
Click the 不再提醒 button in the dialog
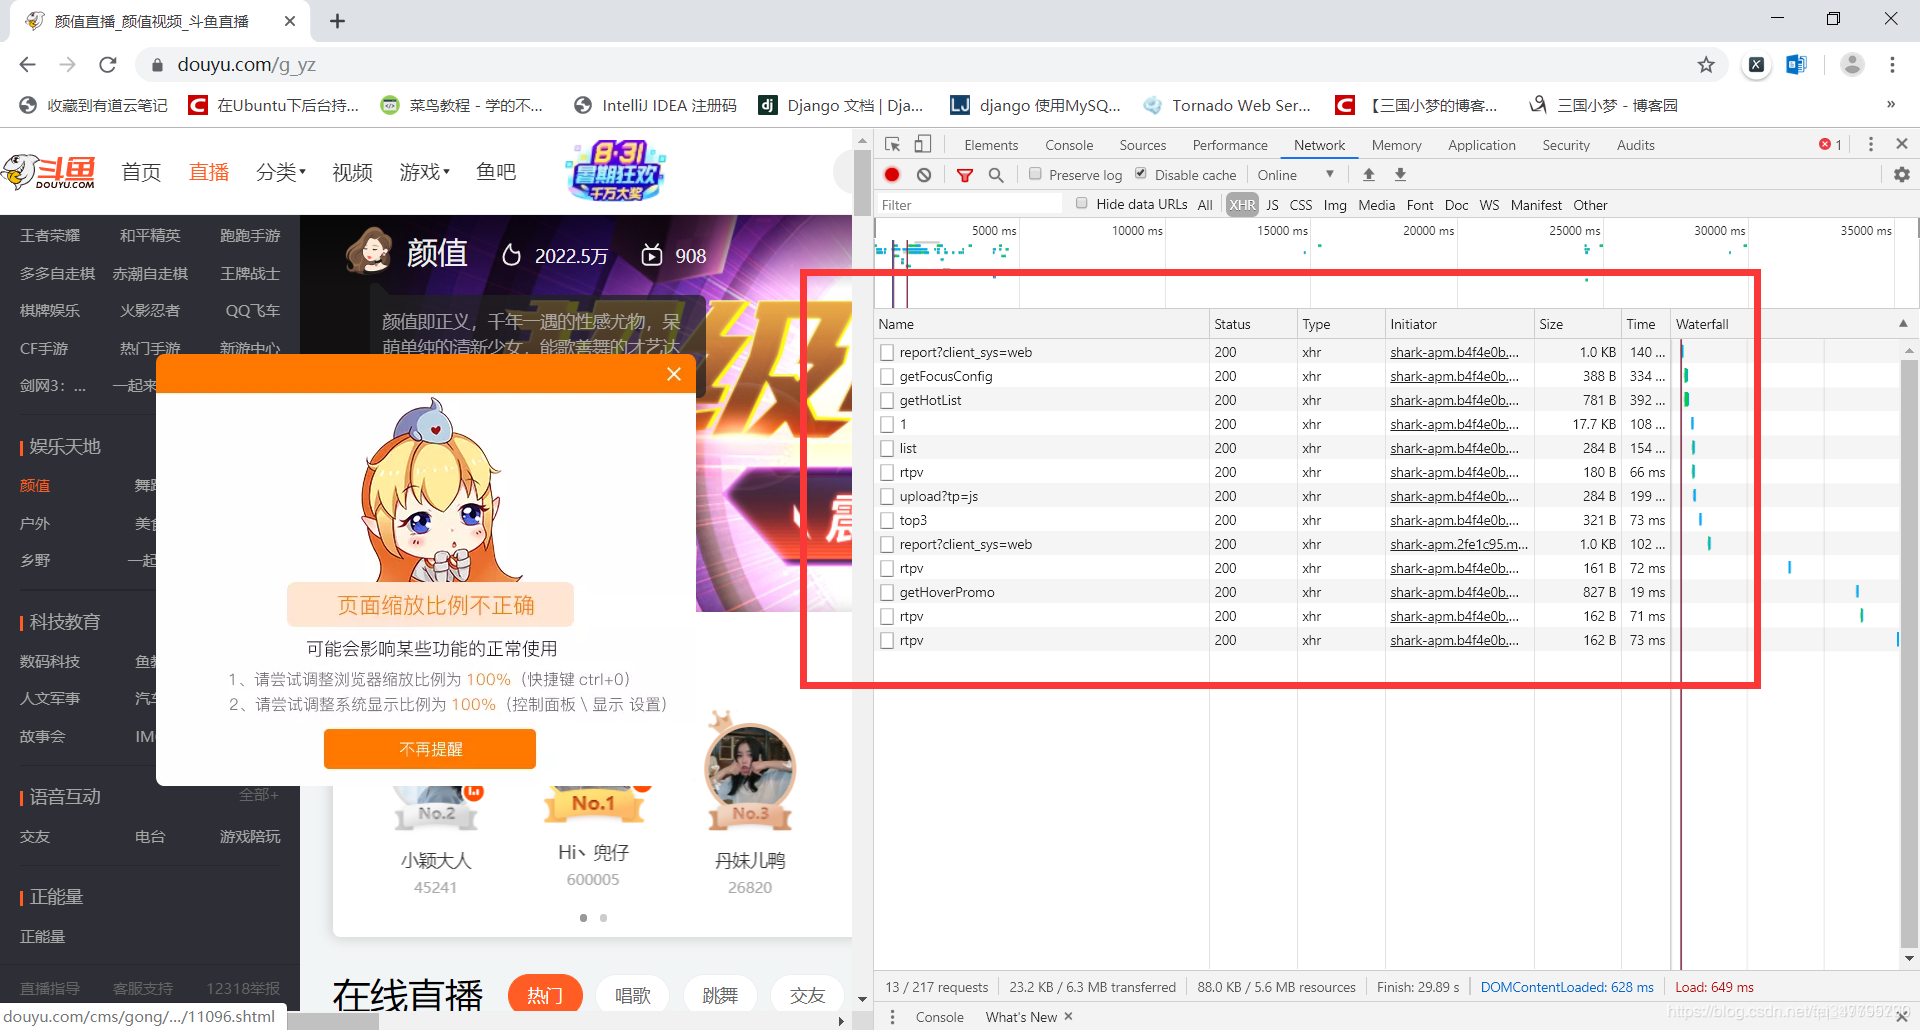click(x=430, y=748)
